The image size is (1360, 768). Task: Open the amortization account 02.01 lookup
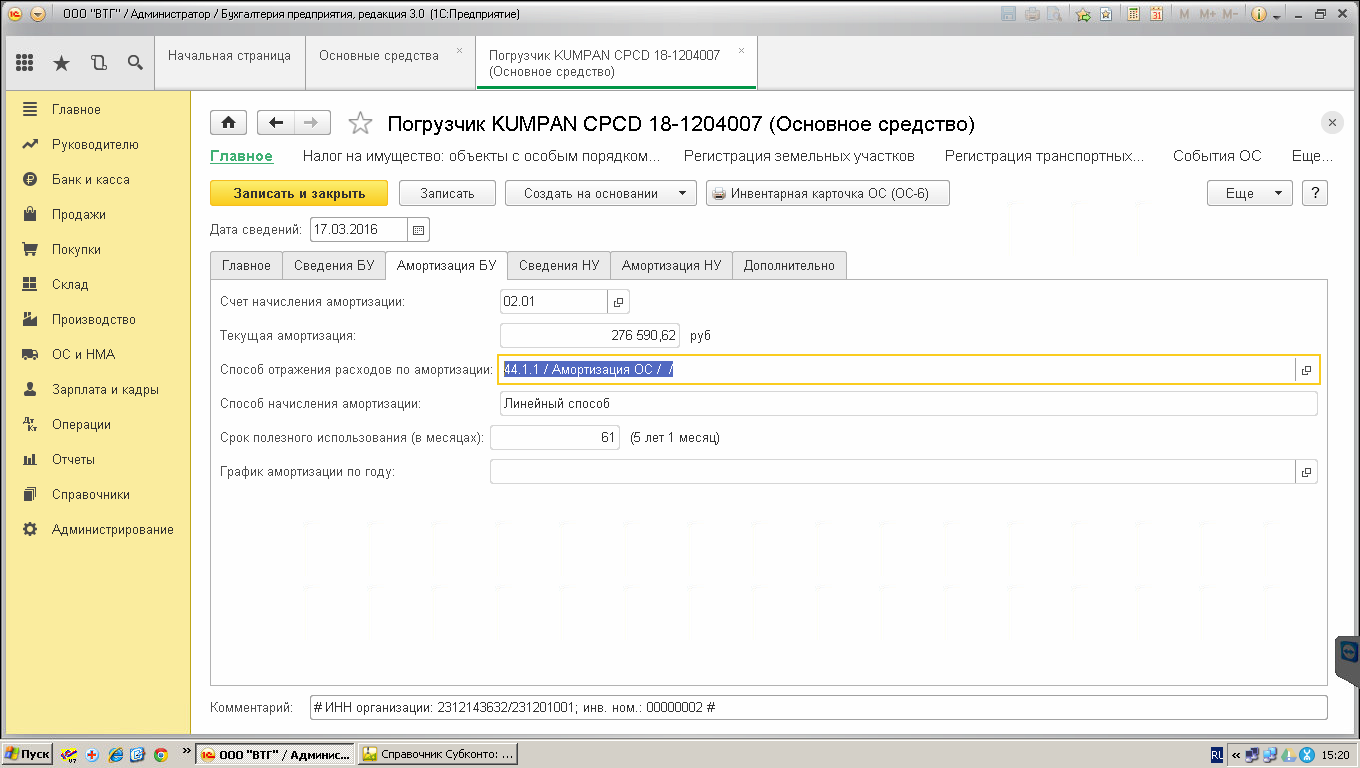(619, 301)
